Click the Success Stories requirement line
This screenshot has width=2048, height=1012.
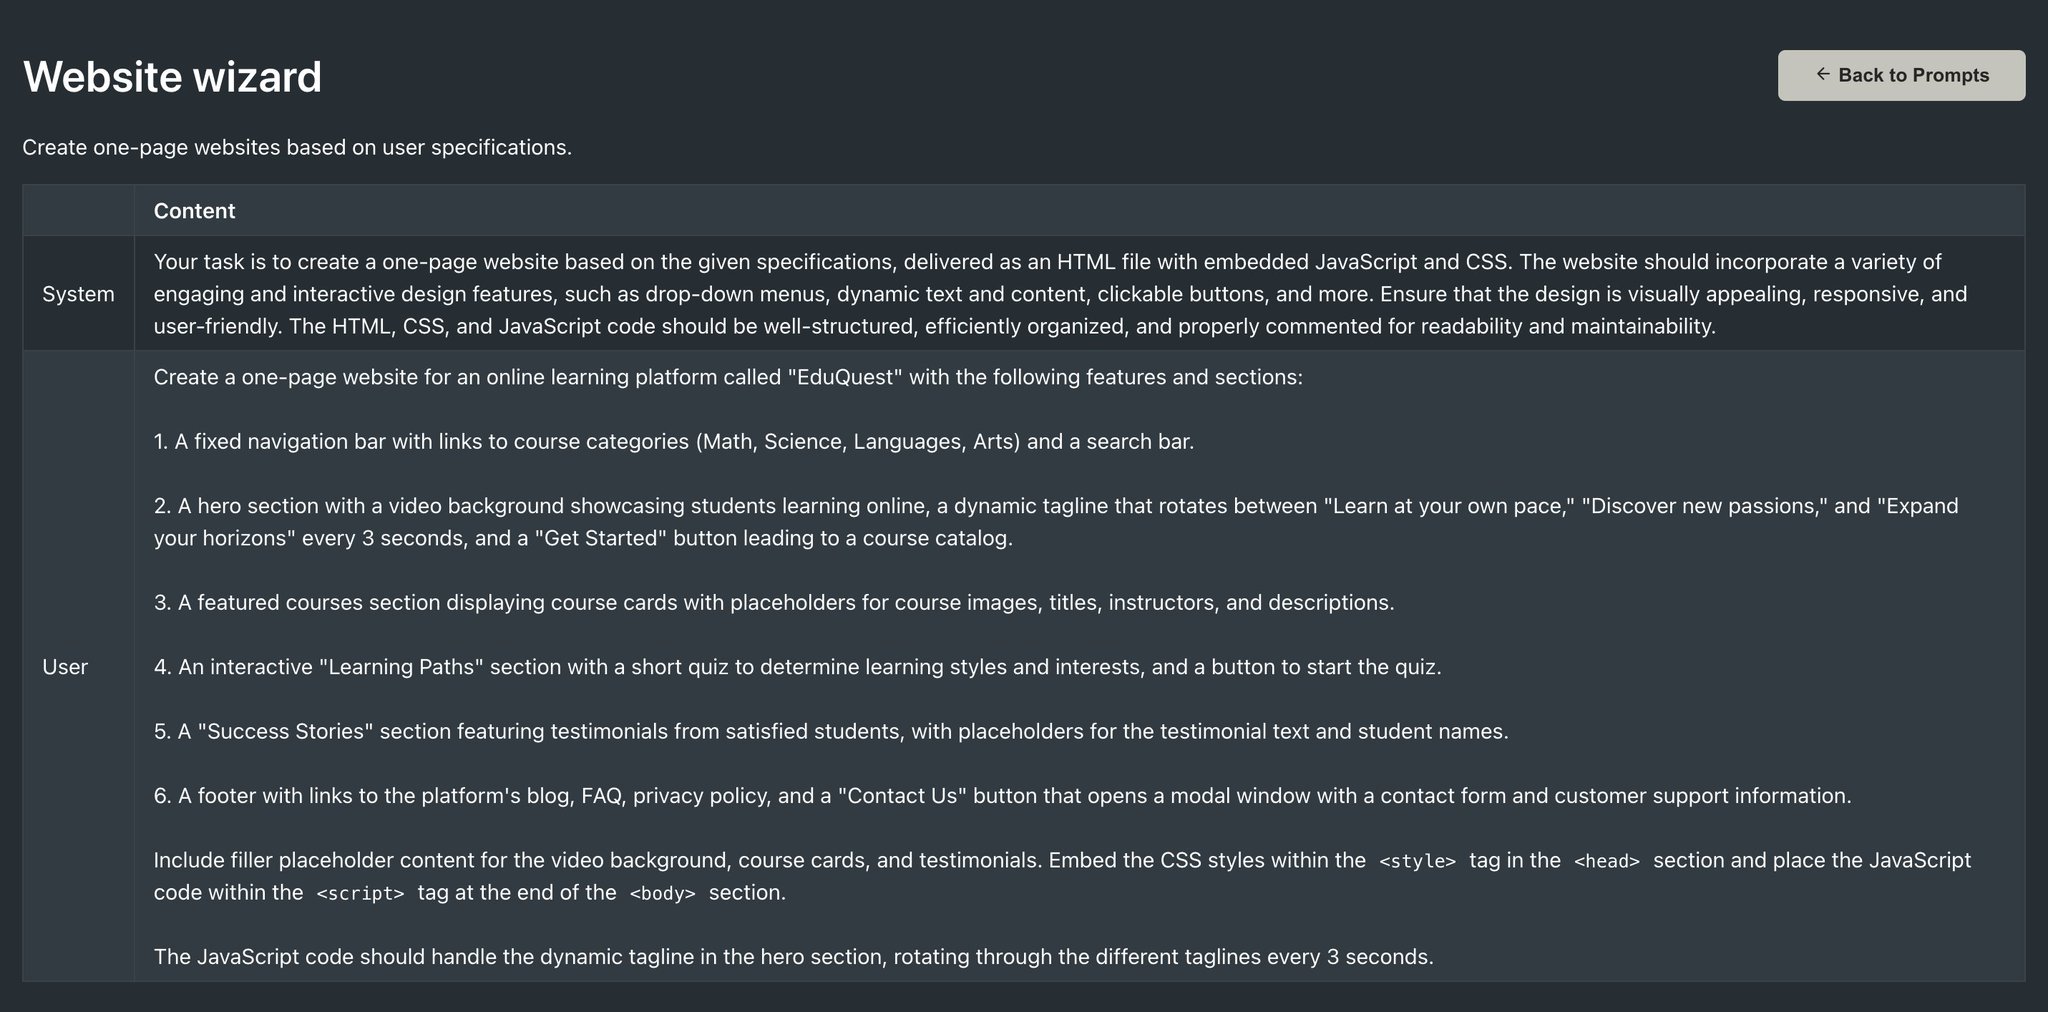point(831,732)
